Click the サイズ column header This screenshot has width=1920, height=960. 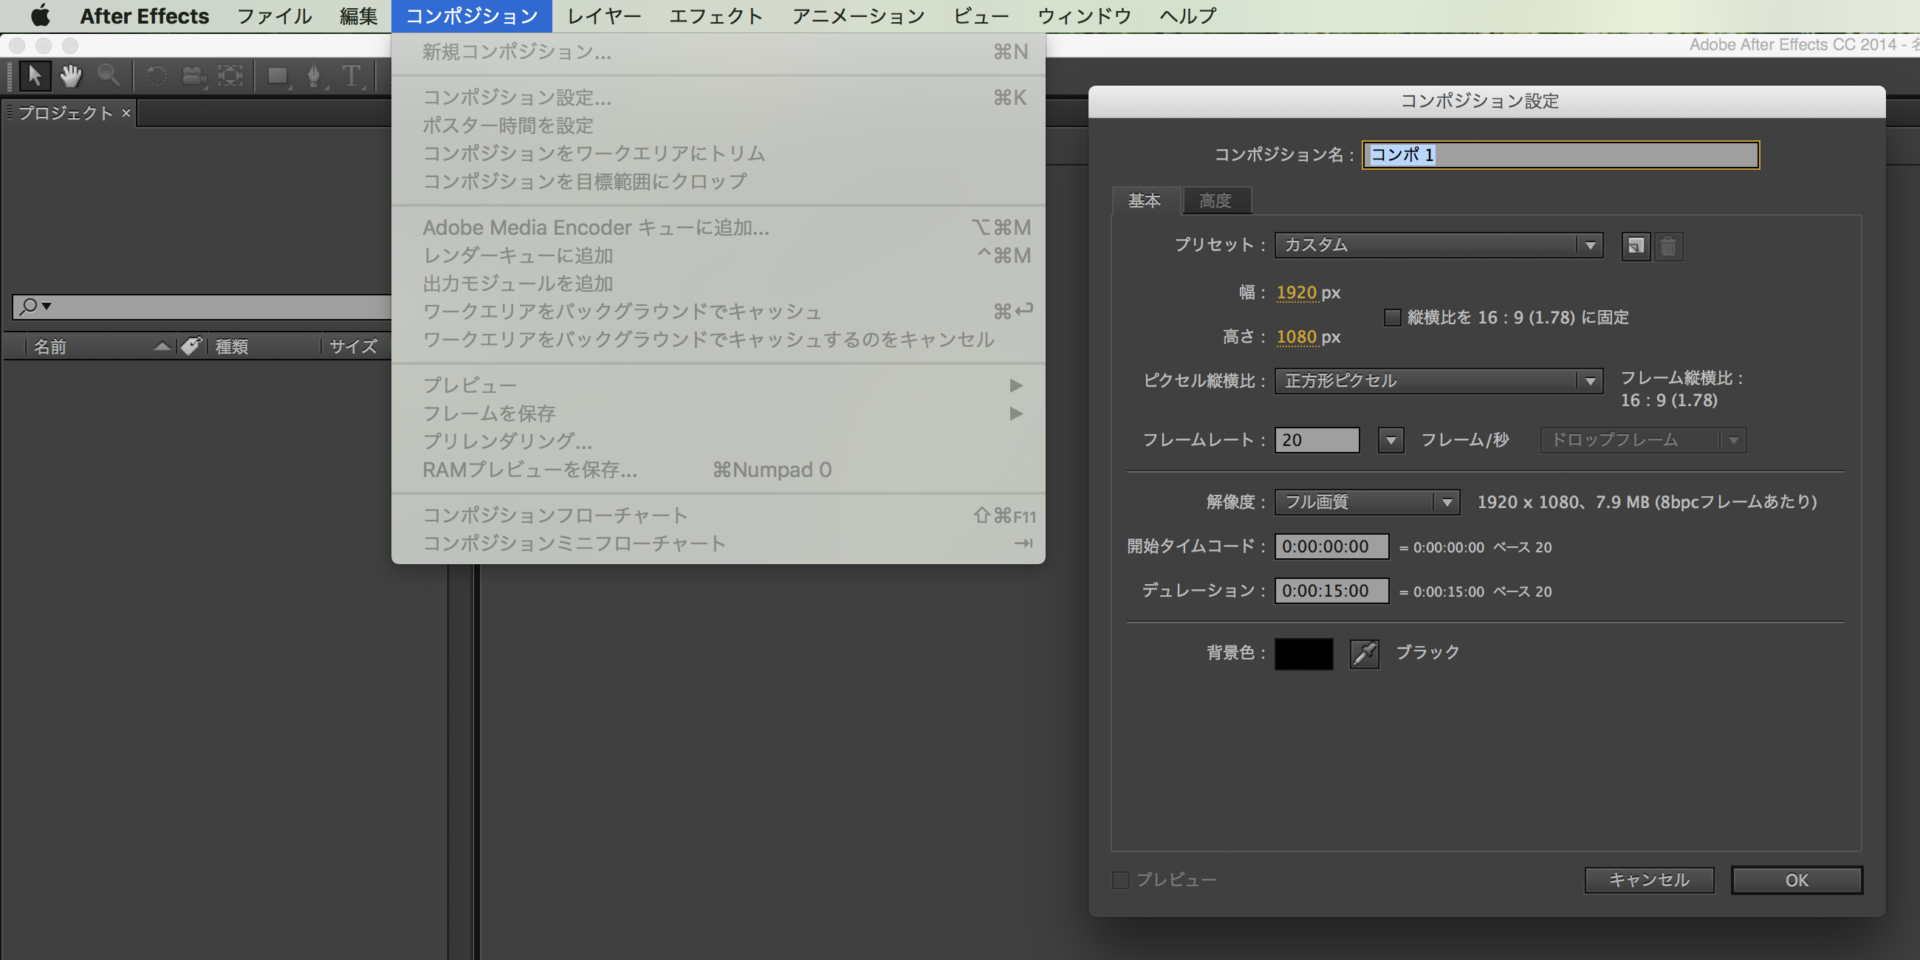(x=354, y=346)
